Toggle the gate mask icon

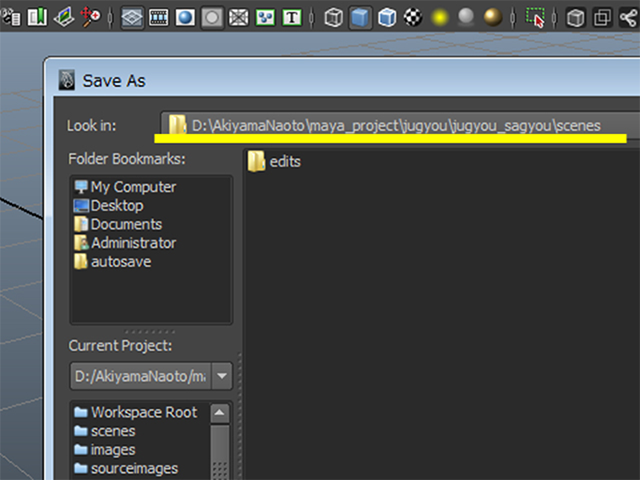pos(212,17)
